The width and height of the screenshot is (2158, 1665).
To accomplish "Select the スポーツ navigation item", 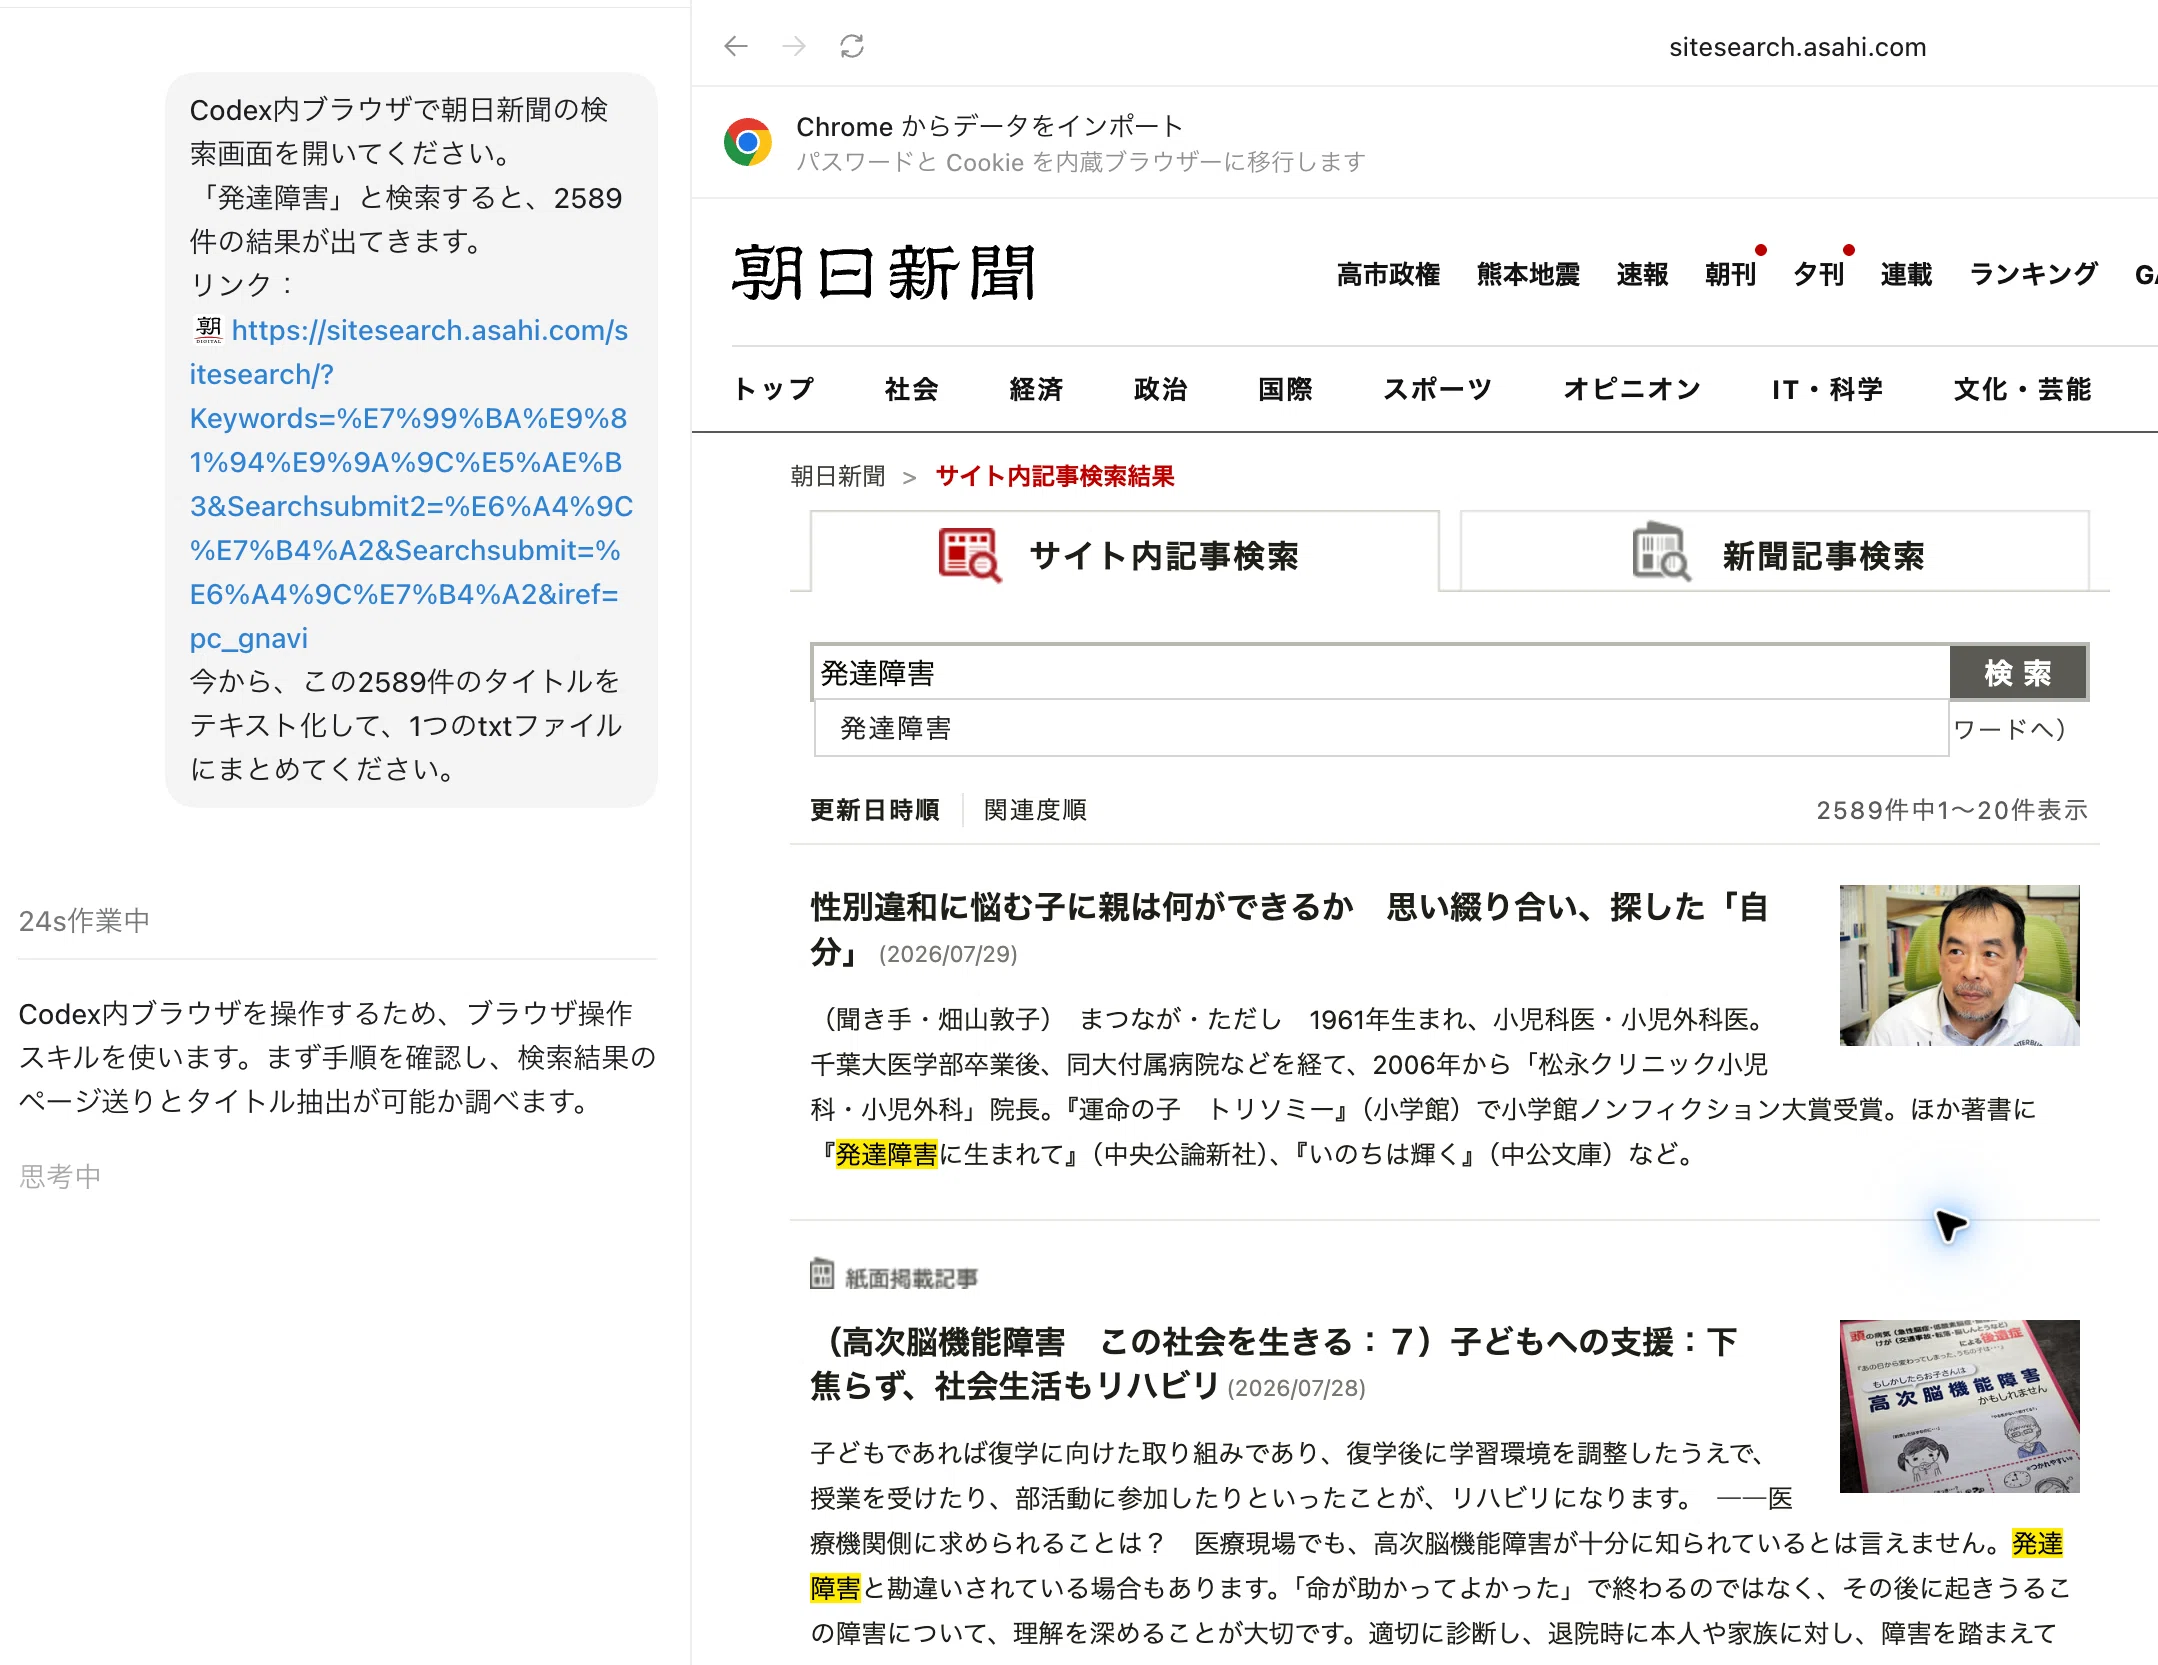I will (1437, 389).
